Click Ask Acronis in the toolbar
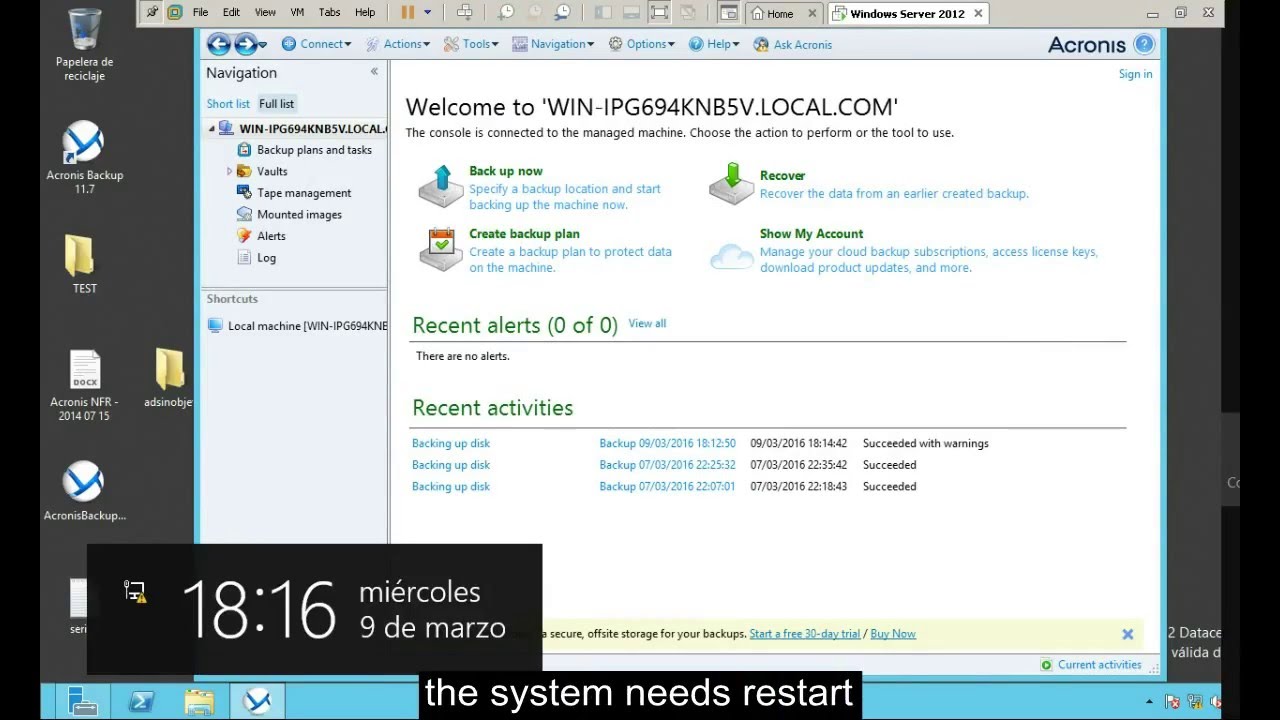This screenshot has width=1280, height=720. (792, 44)
